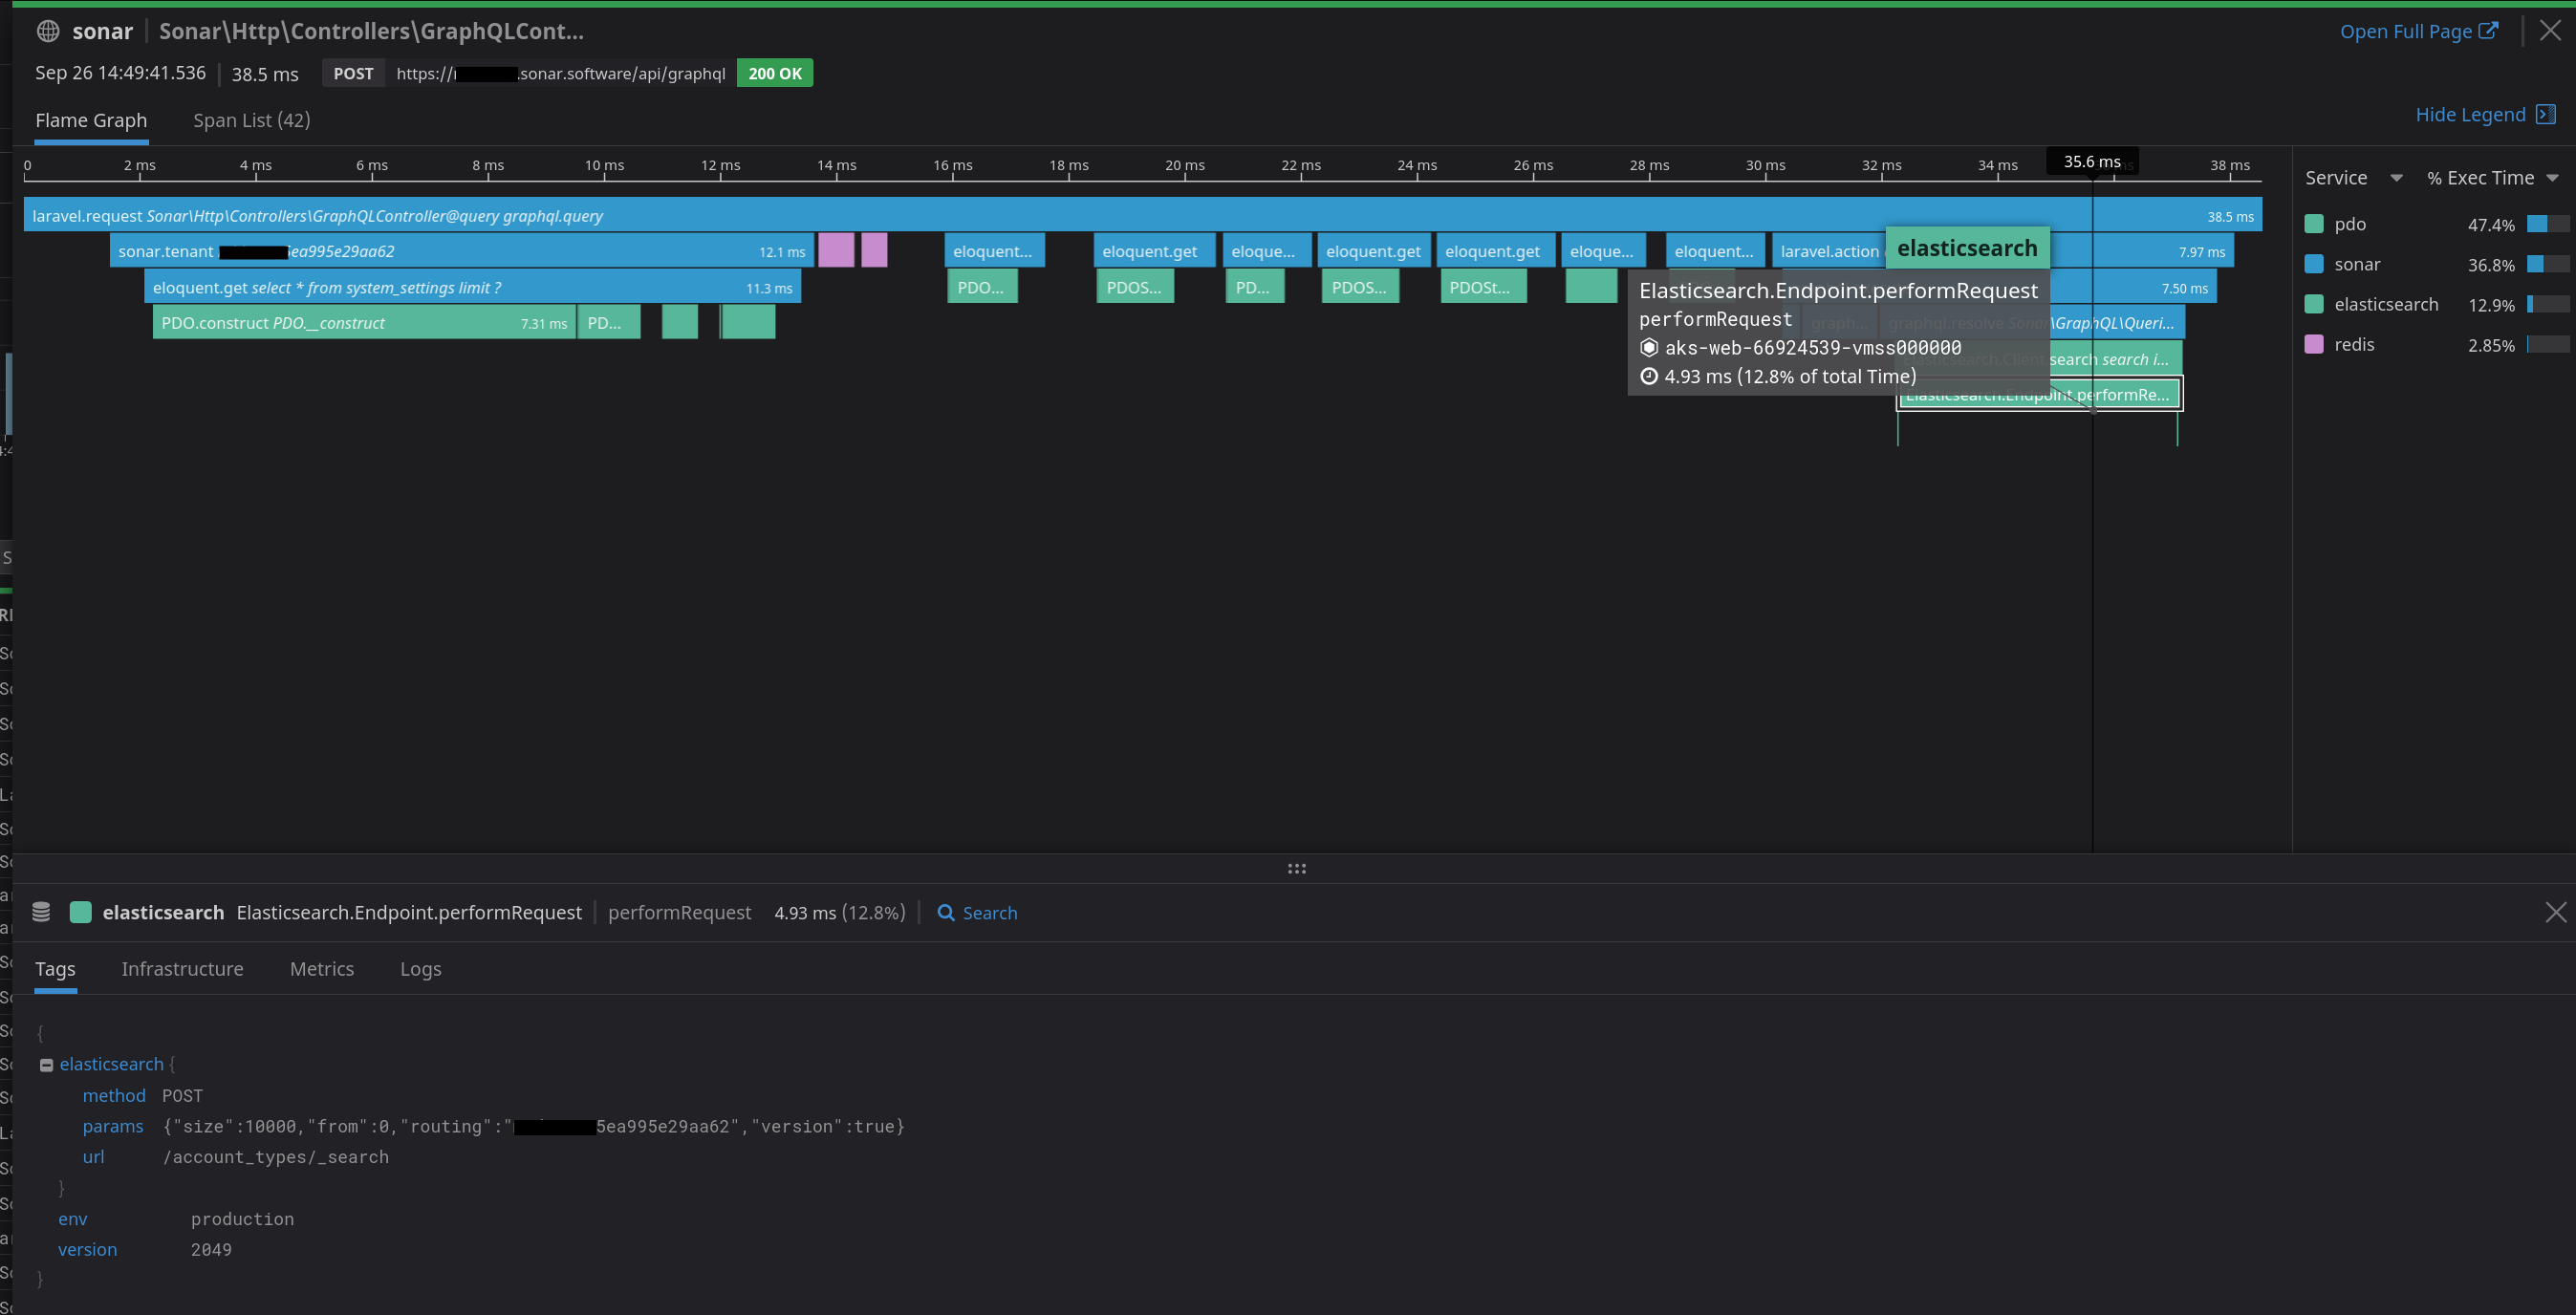This screenshot has height=1315, width=2576.
Task: Click the Open Full Page external link icon
Action: pos(2488,30)
